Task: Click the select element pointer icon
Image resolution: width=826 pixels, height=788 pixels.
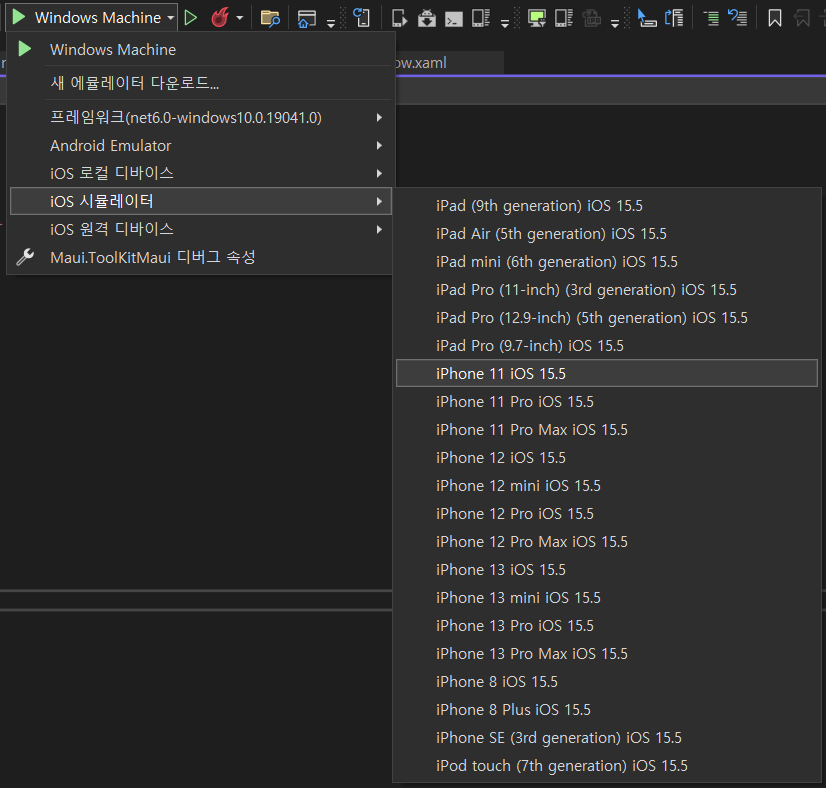Action: coord(646,18)
